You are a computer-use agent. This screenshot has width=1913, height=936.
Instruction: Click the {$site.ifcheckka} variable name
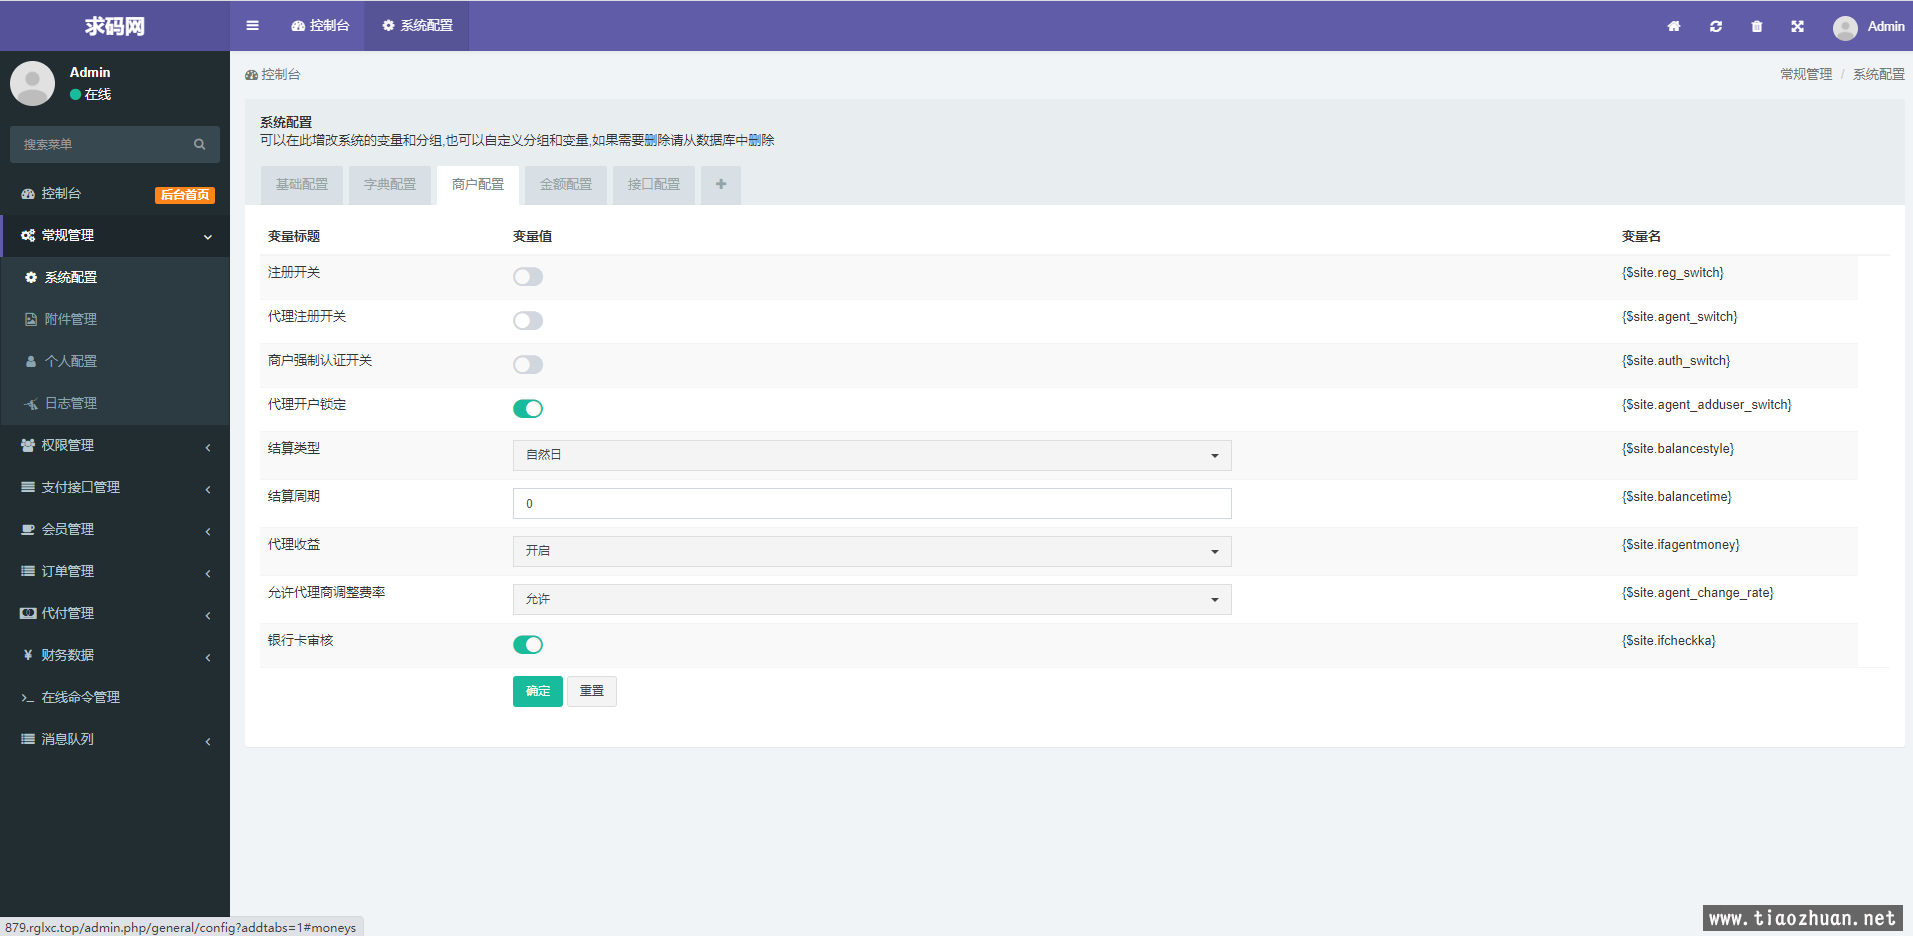tap(1669, 641)
